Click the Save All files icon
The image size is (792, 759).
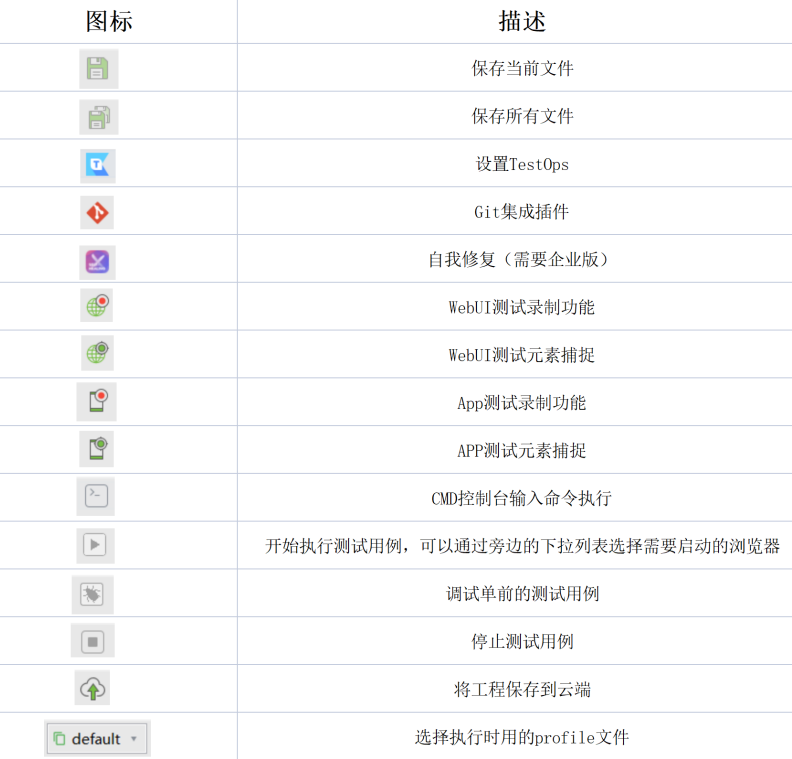pos(98,117)
